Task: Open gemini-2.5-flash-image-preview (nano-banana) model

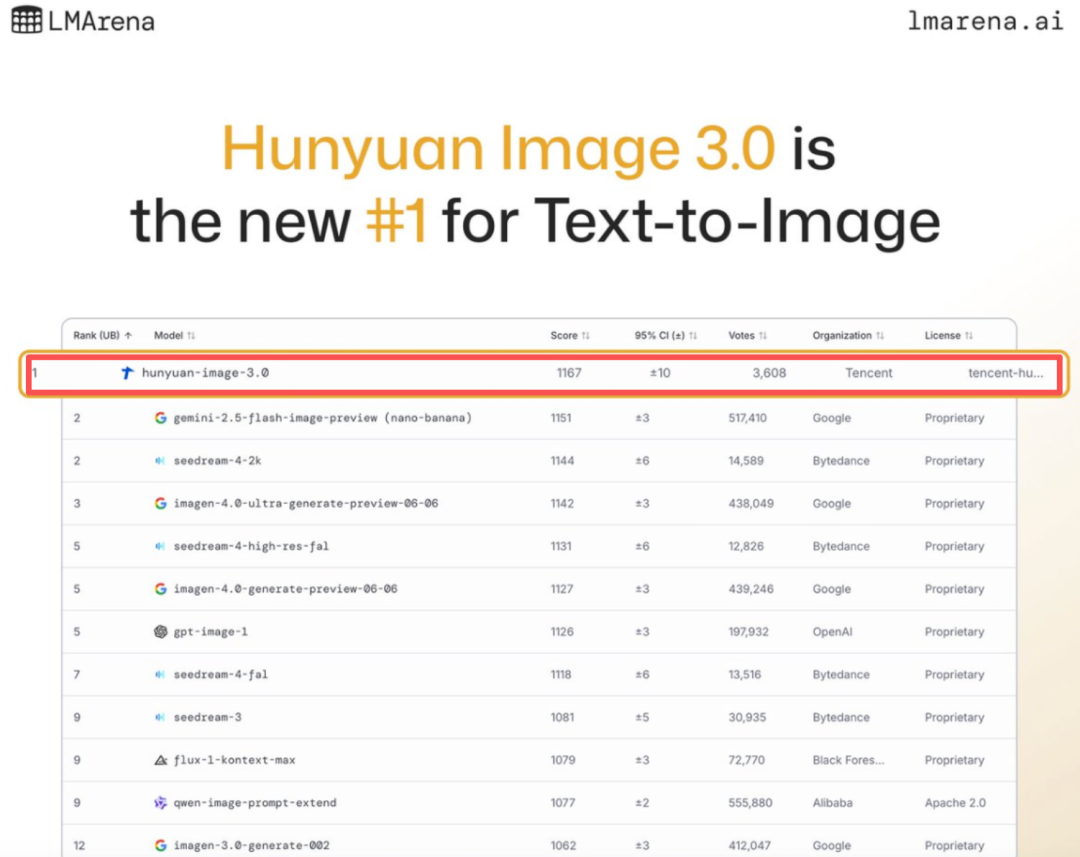Action: pyautogui.click(x=322, y=418)
